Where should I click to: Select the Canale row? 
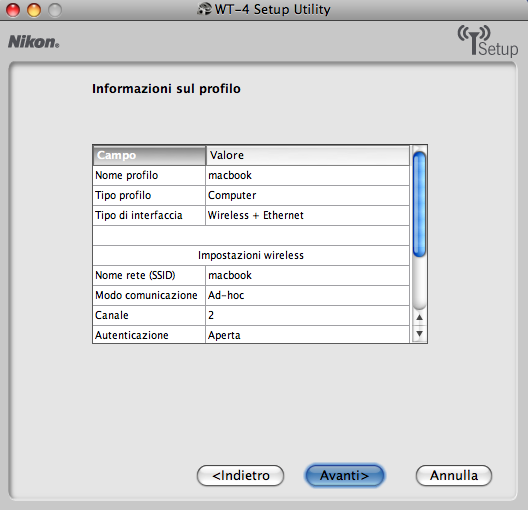tap(251, 315)
